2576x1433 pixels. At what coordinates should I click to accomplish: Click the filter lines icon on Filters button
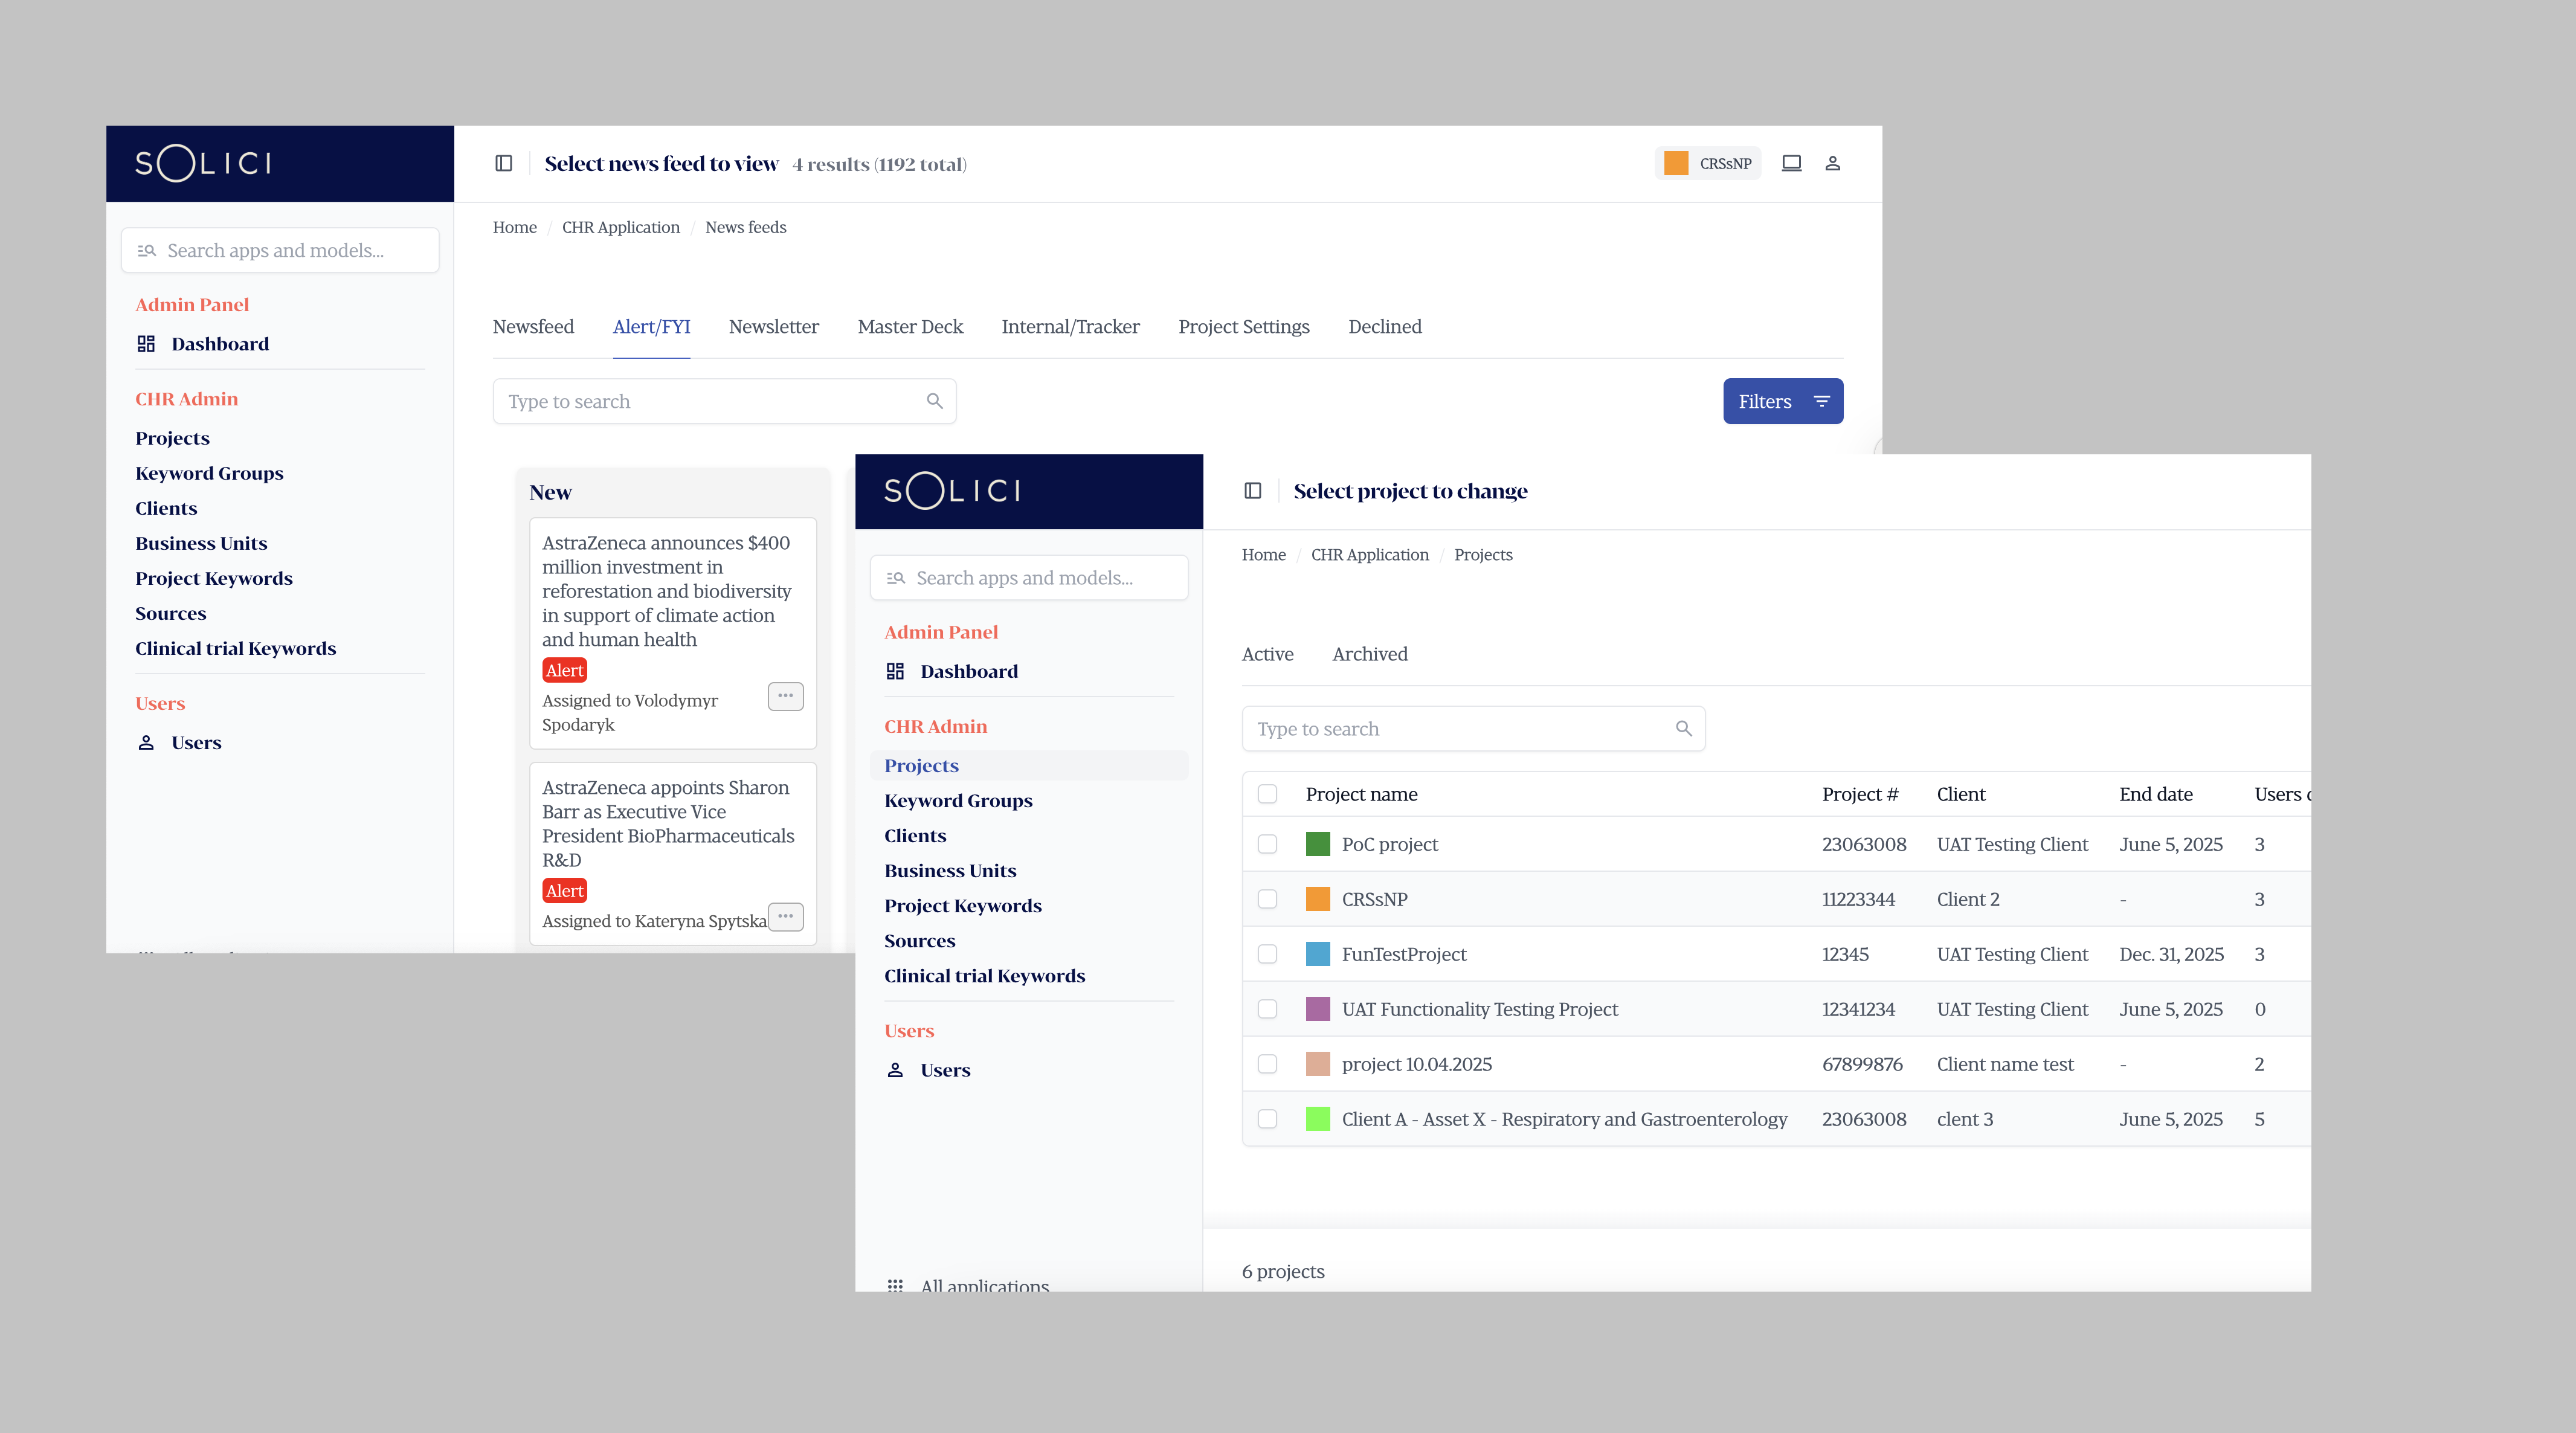click(x=1822, y=401)
